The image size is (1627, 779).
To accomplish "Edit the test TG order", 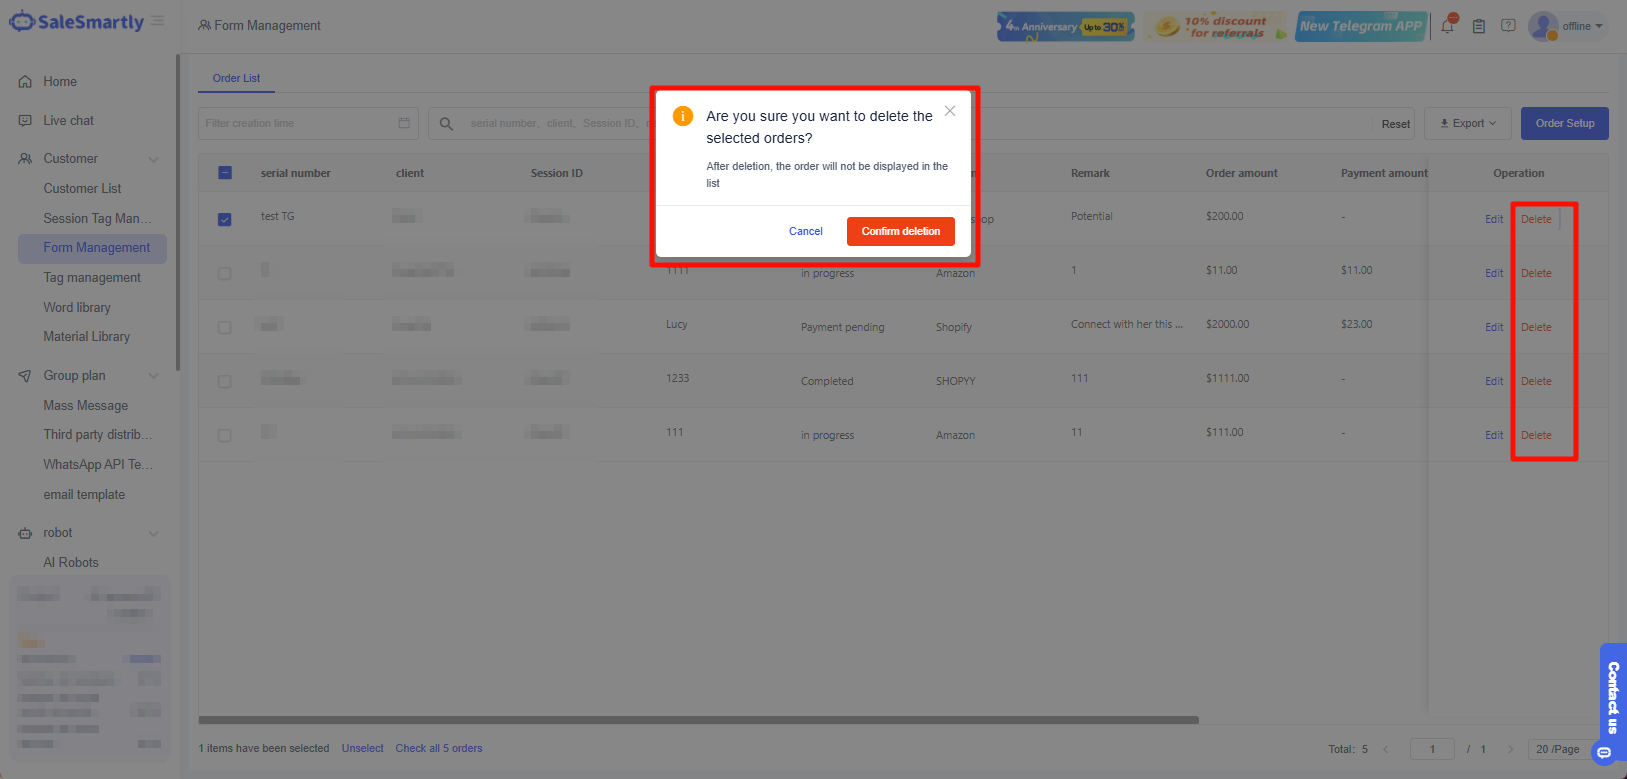I will click(1494, 219).
